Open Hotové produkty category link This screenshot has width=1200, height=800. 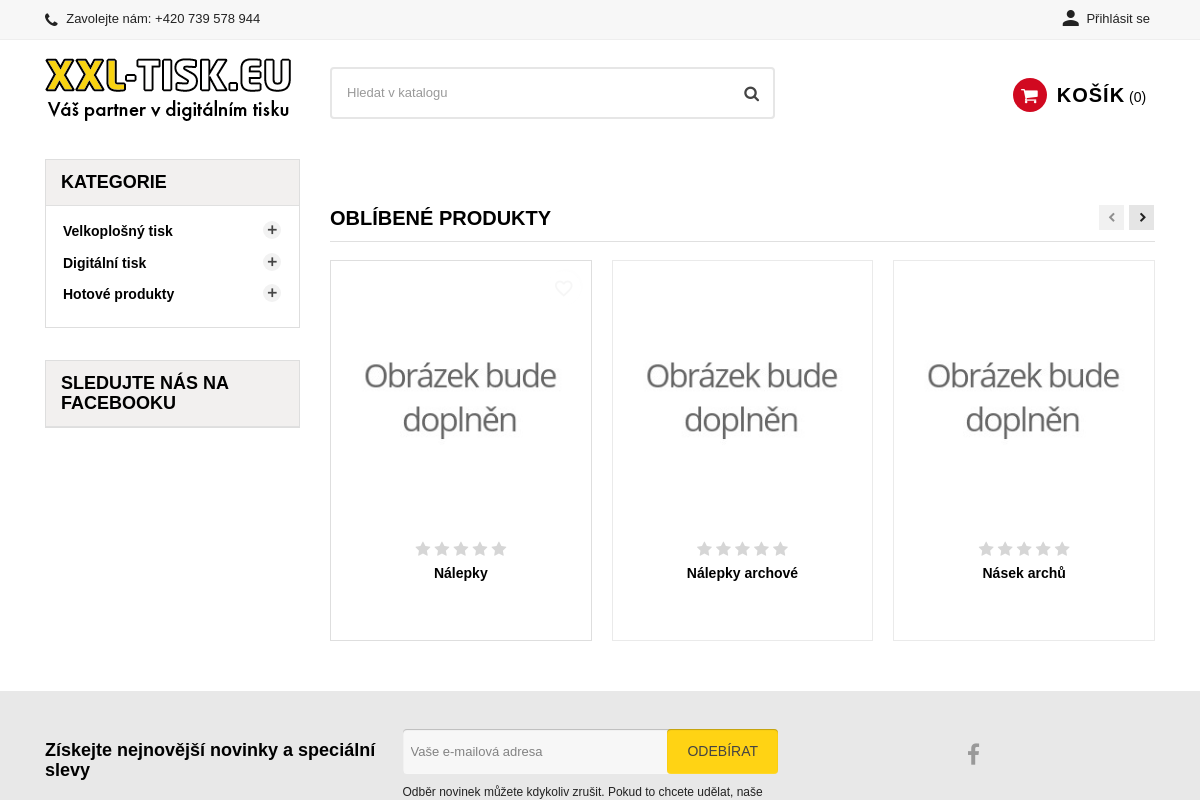point(118,294)
